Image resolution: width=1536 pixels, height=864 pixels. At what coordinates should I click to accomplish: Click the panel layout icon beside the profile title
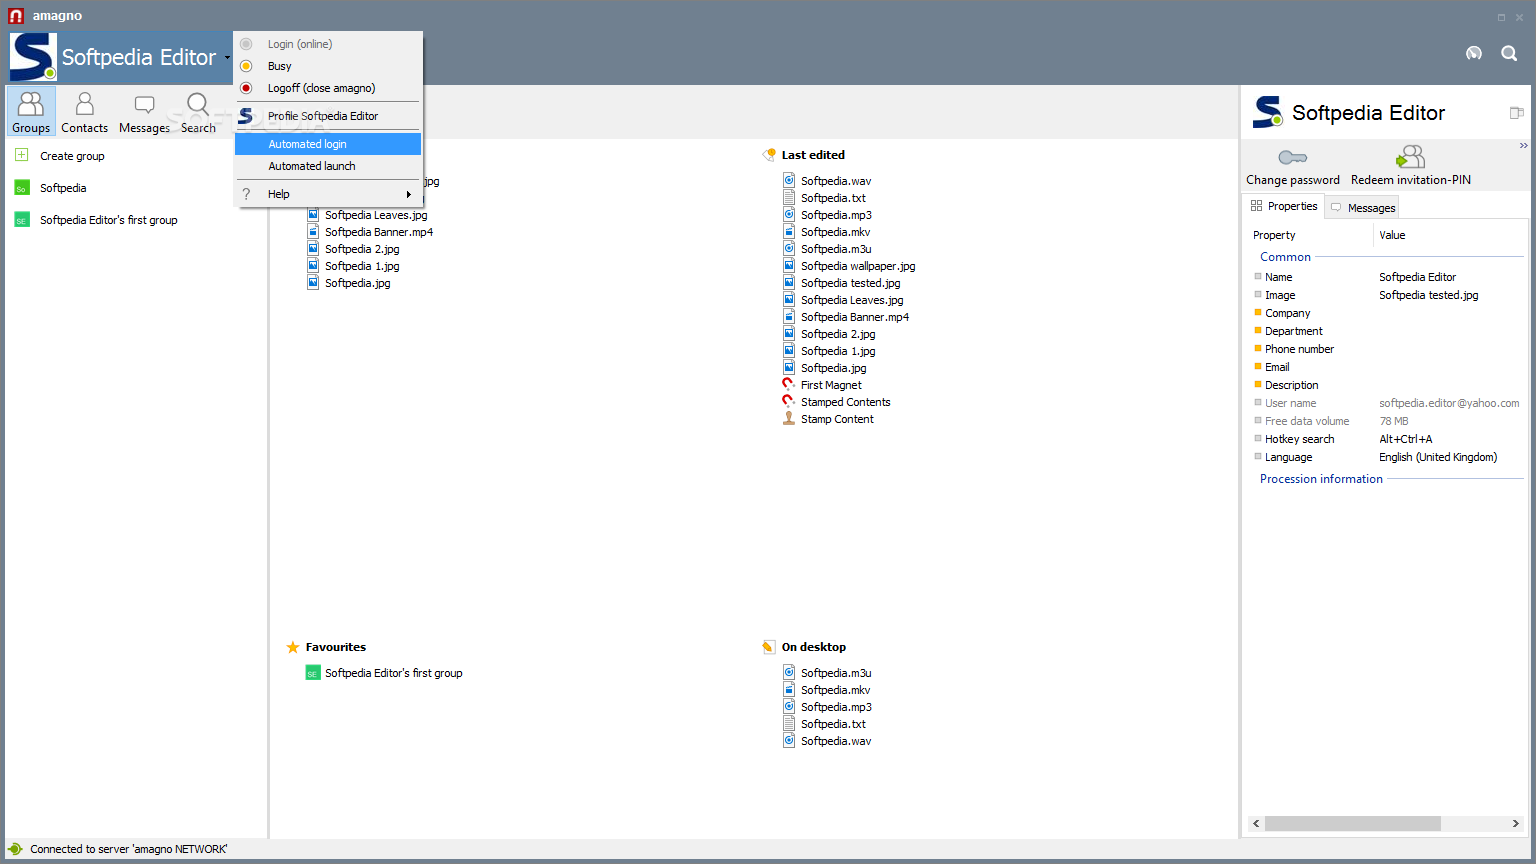coord(1516,113)
